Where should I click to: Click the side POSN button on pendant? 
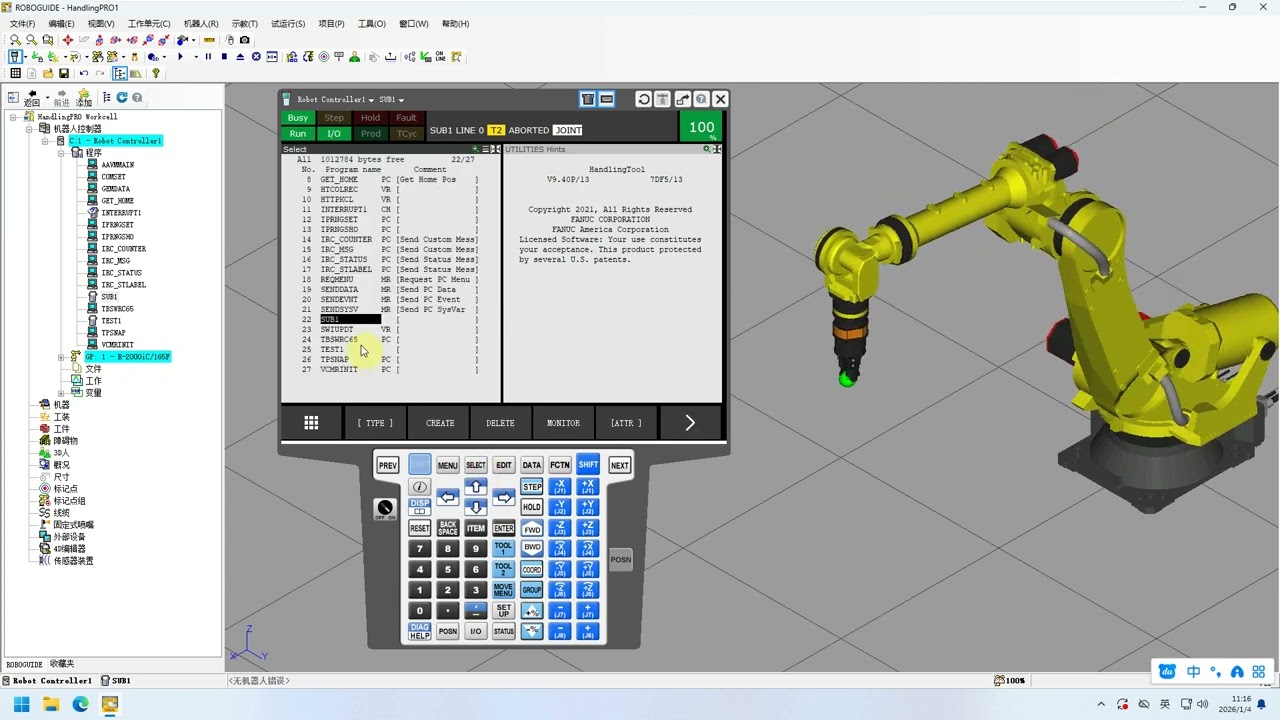coord(621,560)
